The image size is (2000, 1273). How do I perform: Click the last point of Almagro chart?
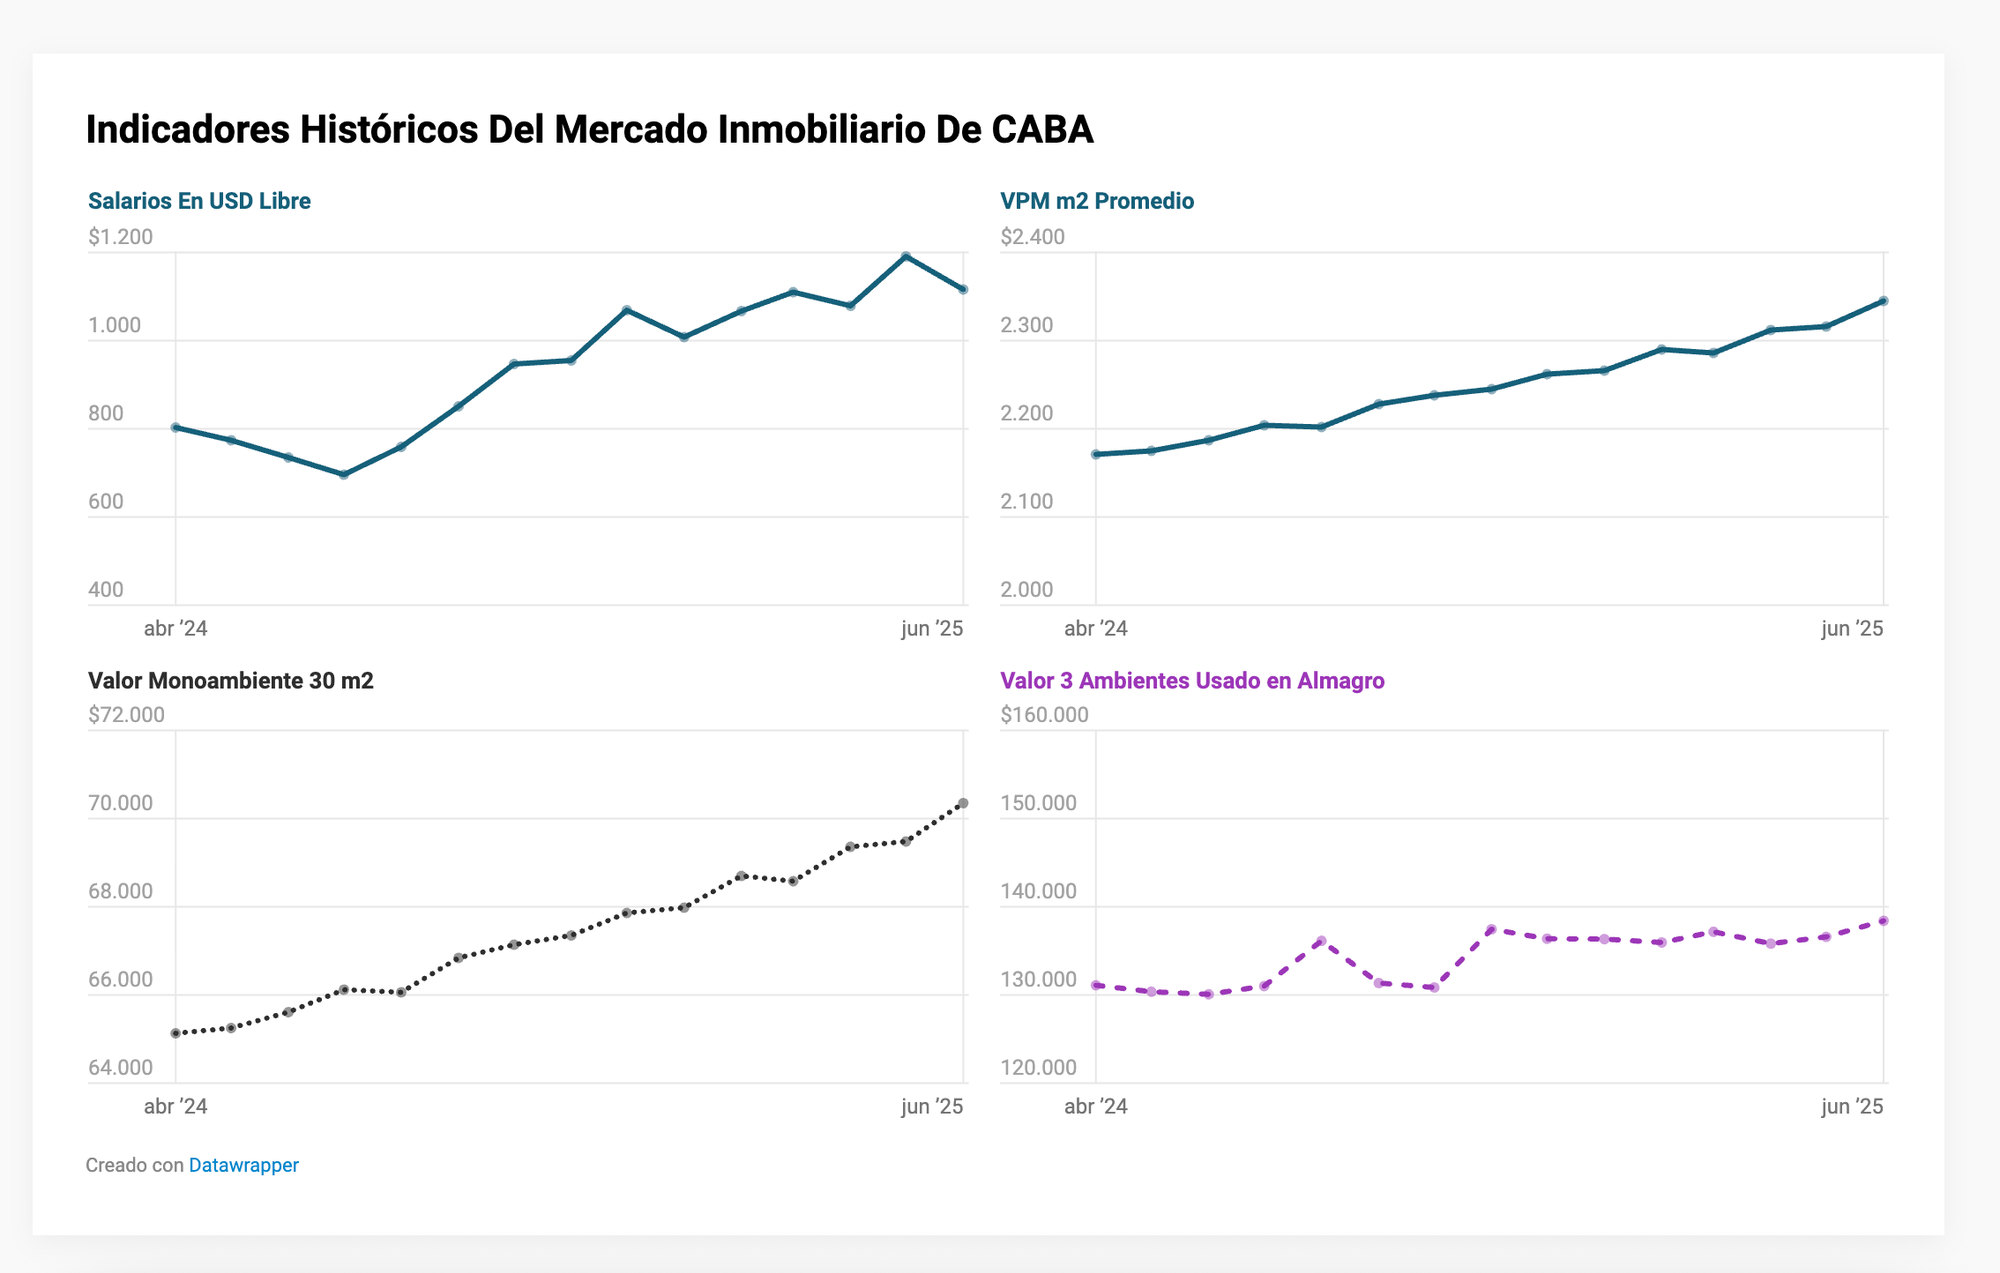tap(1883, 920)
